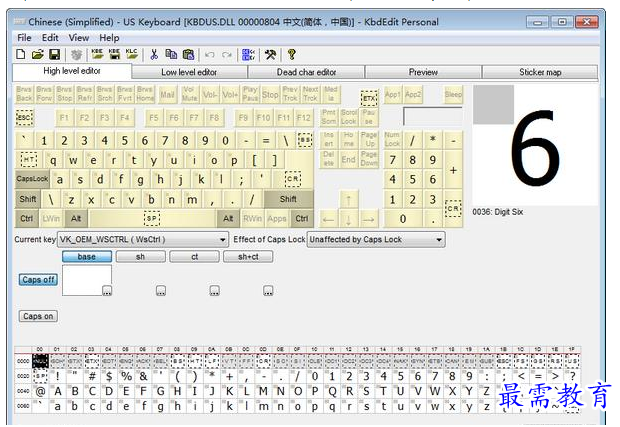The height and width of the screenshot is (427, 620).
Task: Select the ESC key on the keyboard
Action: [24, 117]
